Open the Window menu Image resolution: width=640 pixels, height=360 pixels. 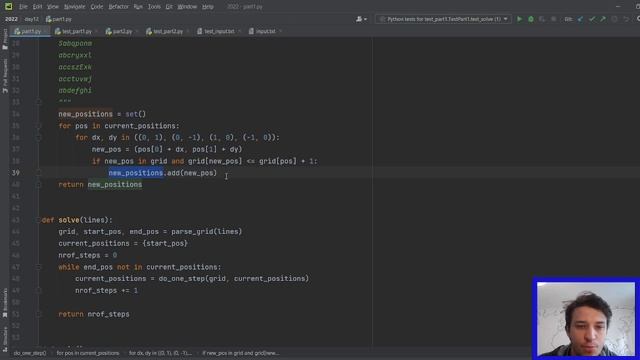tap(187, 7)
